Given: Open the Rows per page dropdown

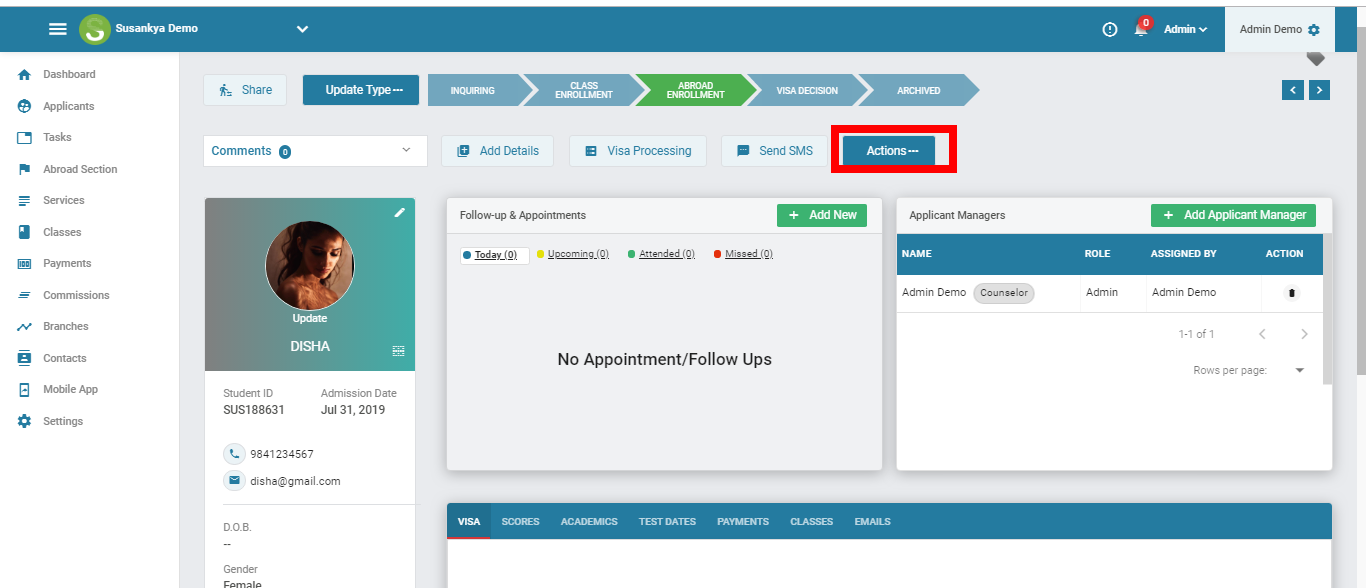Looking at the screenshot, I should pyautogui.click(x=1298, y=369).
